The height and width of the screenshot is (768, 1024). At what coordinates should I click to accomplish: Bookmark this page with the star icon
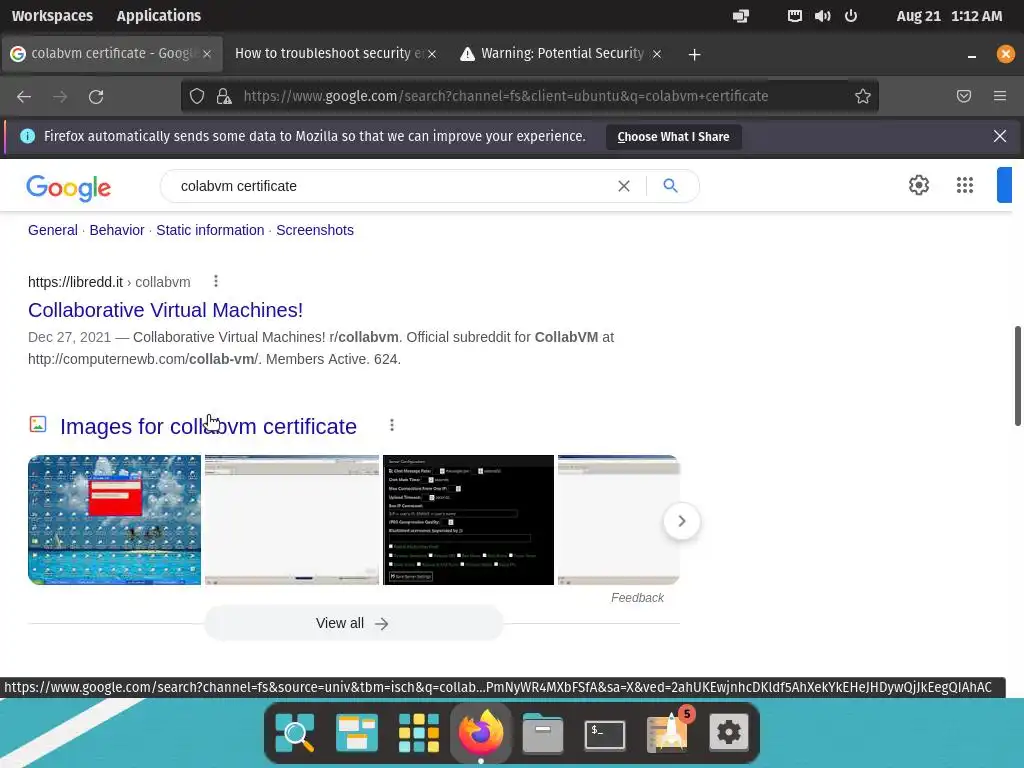[863, 96]
